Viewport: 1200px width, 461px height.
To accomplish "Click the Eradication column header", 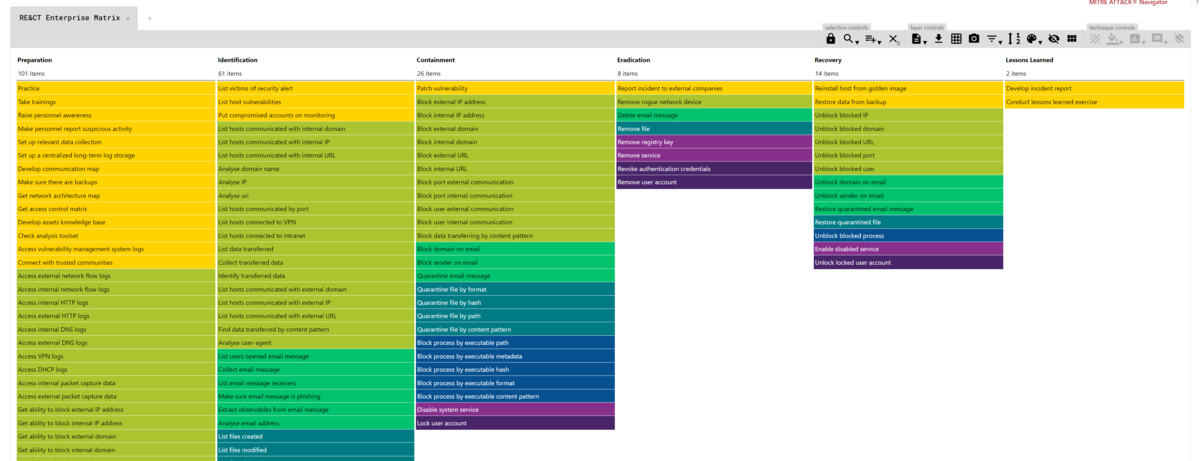I will click(634, 60).
